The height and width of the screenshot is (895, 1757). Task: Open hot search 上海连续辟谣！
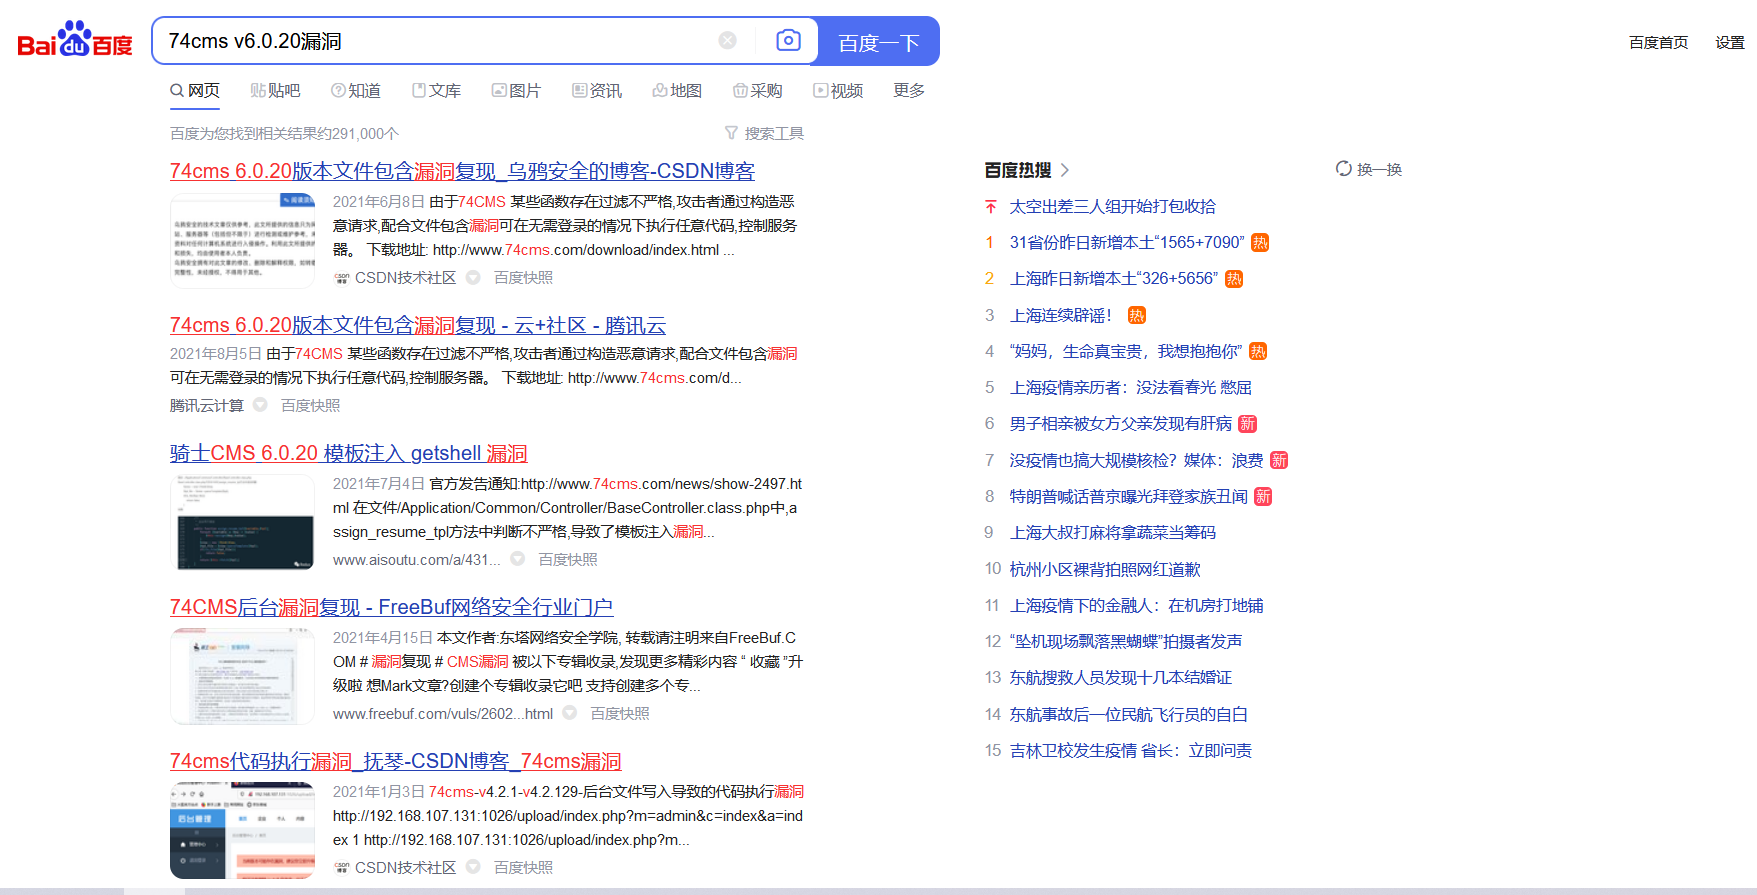tap(1060, 316)
